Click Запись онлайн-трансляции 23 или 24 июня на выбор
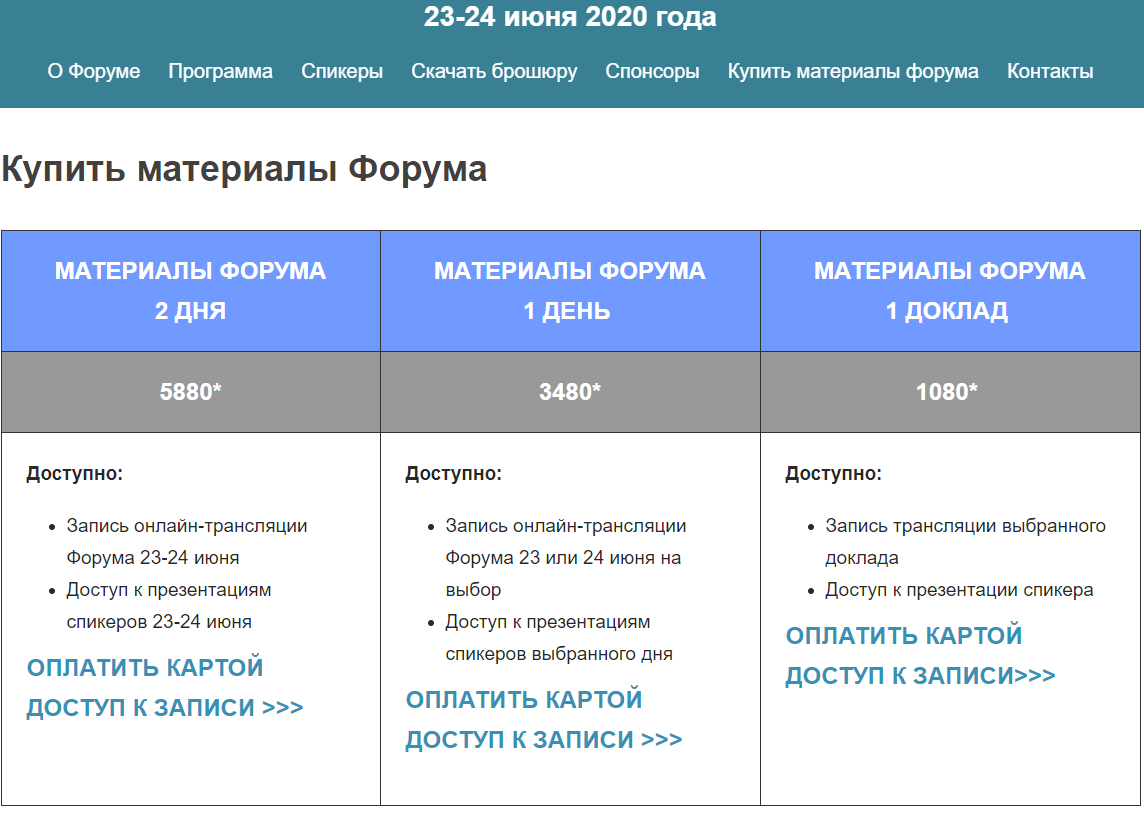Screen dimensions: 1144x827 (566, 558)
